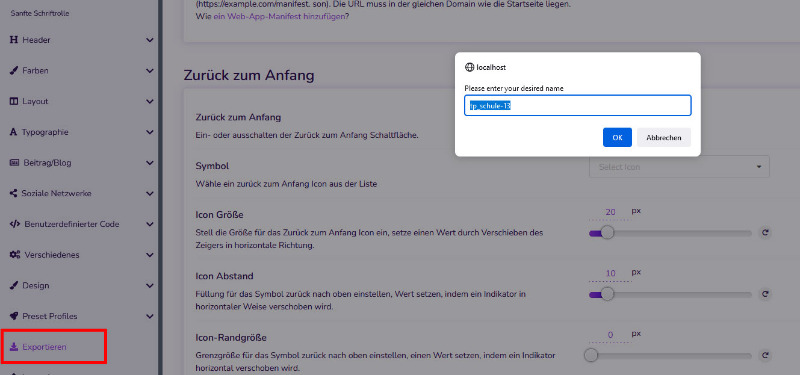Open the Select Icon dropdown
This screenshot has height=375, width=800.
[x=679, y=167]
